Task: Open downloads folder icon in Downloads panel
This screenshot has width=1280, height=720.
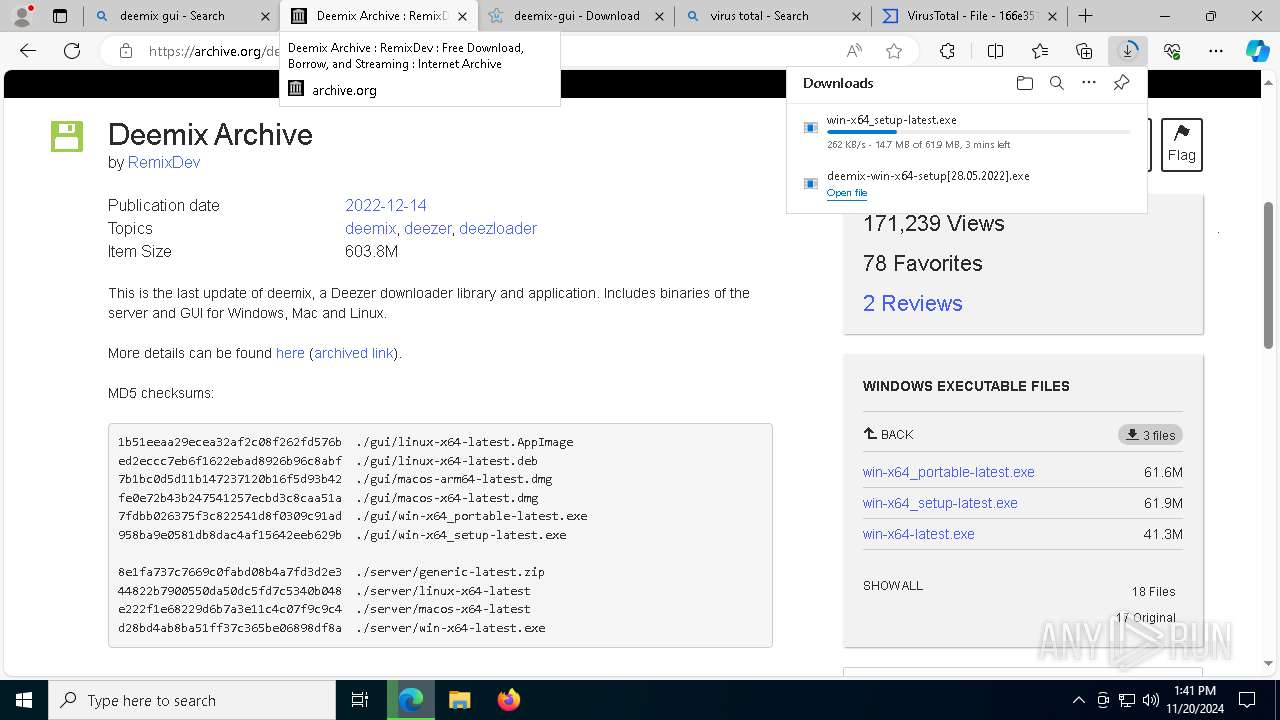Action: tap(1024, 83)
